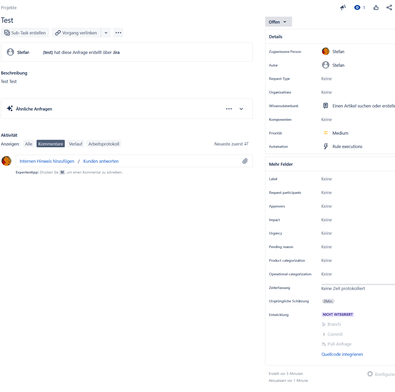Click the paperclip attachment icon
Screen dimensions: 395x392
(245, 161)
